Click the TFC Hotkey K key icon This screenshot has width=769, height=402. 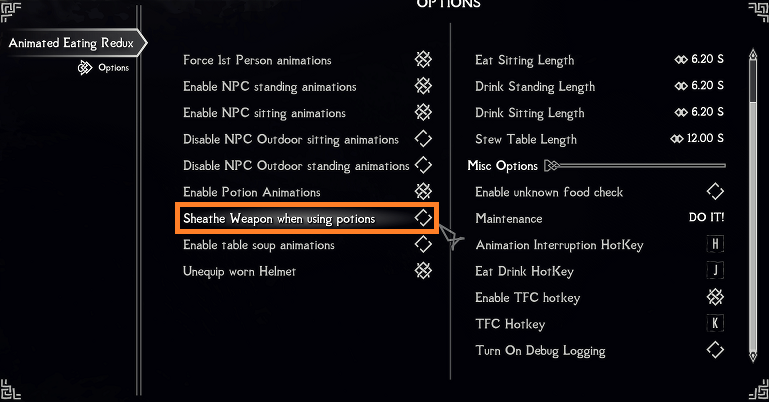tap(715, 323)
